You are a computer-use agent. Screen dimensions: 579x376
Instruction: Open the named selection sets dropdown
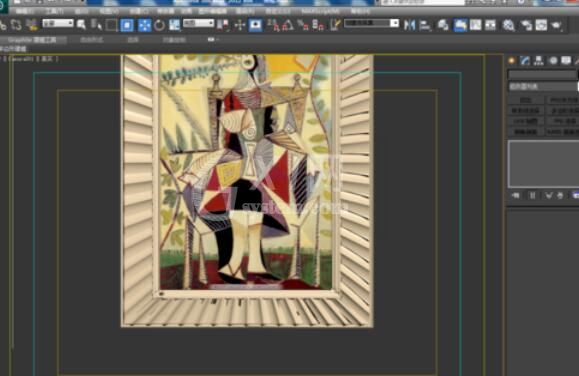371,23
